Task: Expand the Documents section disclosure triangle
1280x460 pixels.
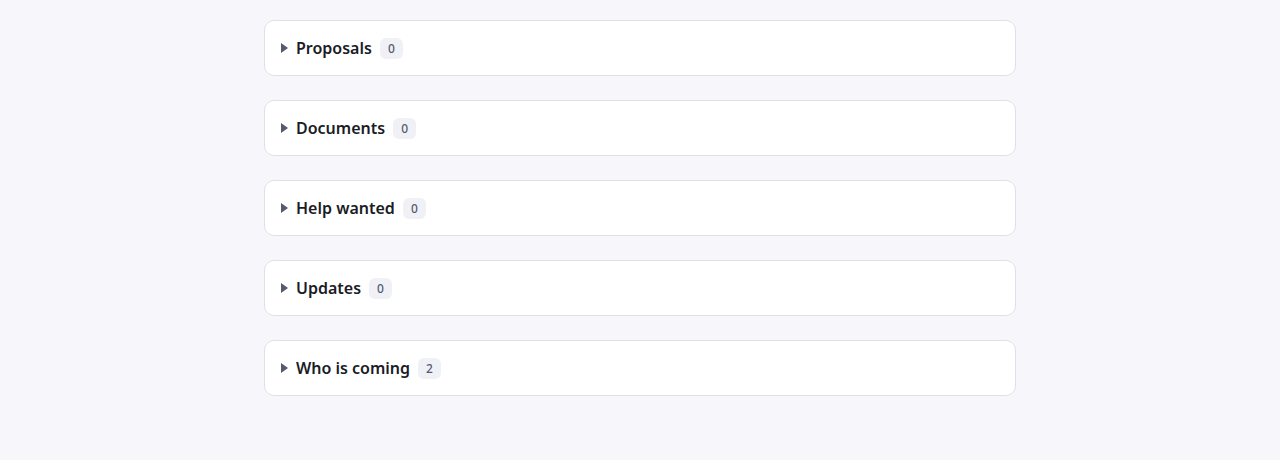Action: pos(285,128)
